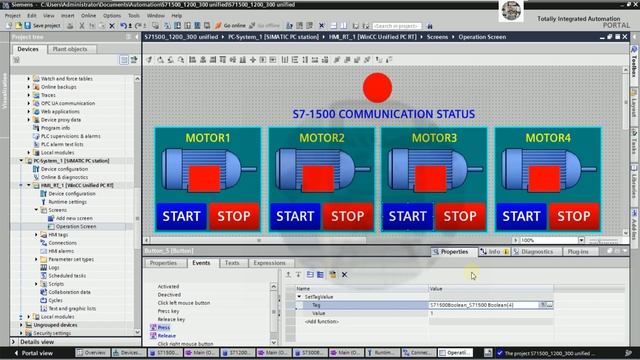Open Connections in project tree
This screenshot has height=360, width=640.
click(x=62, y=243)
